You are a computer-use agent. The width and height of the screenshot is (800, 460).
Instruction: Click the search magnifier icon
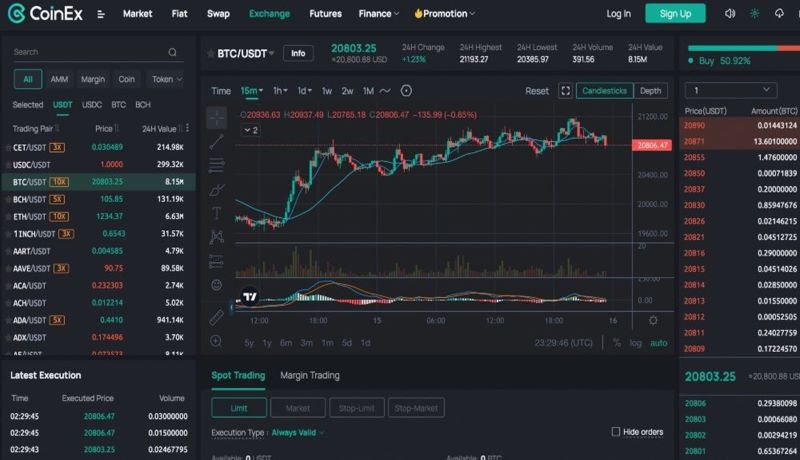tap(172, 52)
